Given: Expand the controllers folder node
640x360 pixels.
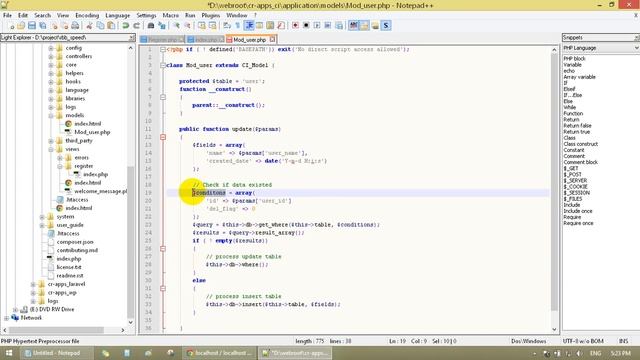Looking at the screenshot, I should point(51,56).
